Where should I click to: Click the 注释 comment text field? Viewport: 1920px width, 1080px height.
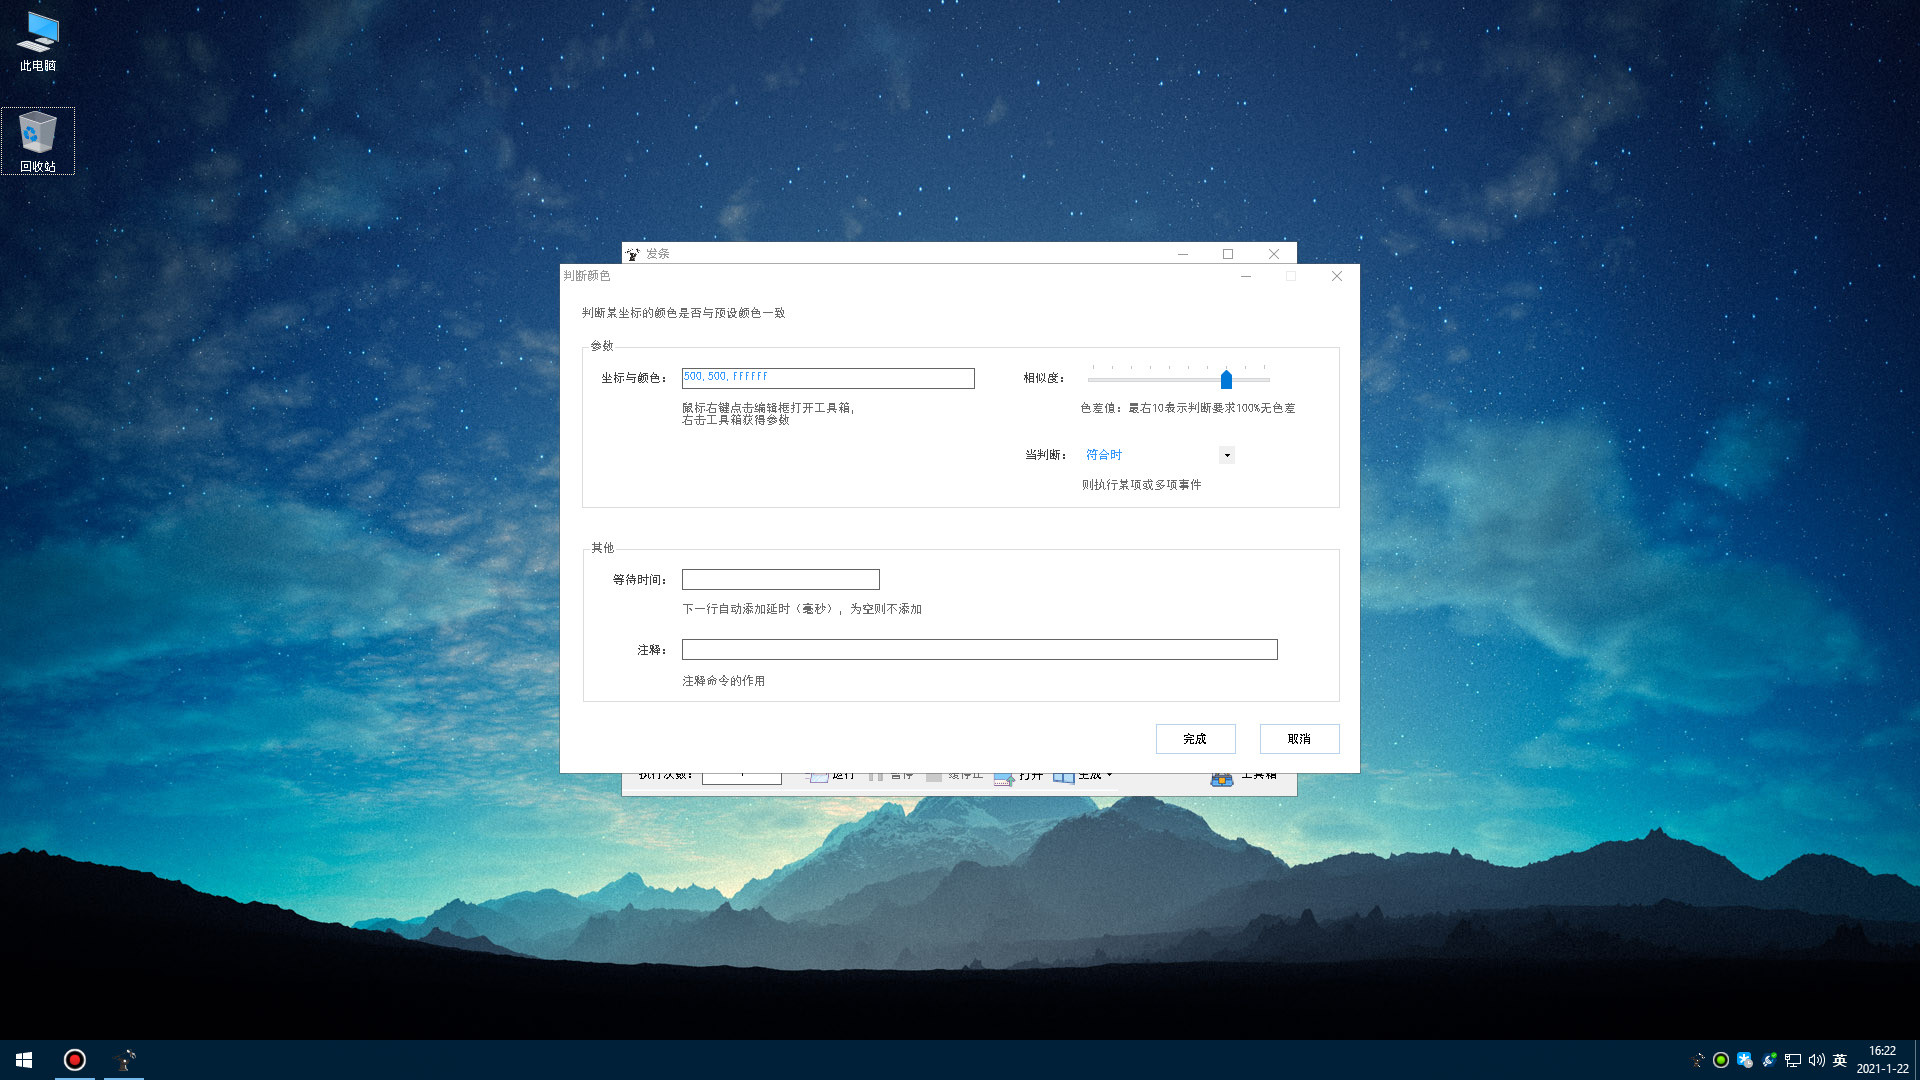[x=979, y=650]
